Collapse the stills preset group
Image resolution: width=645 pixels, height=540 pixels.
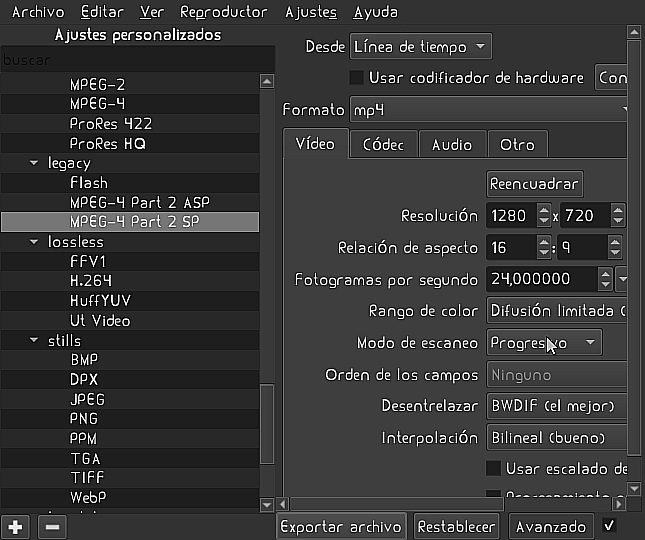(x=35, y=341)
